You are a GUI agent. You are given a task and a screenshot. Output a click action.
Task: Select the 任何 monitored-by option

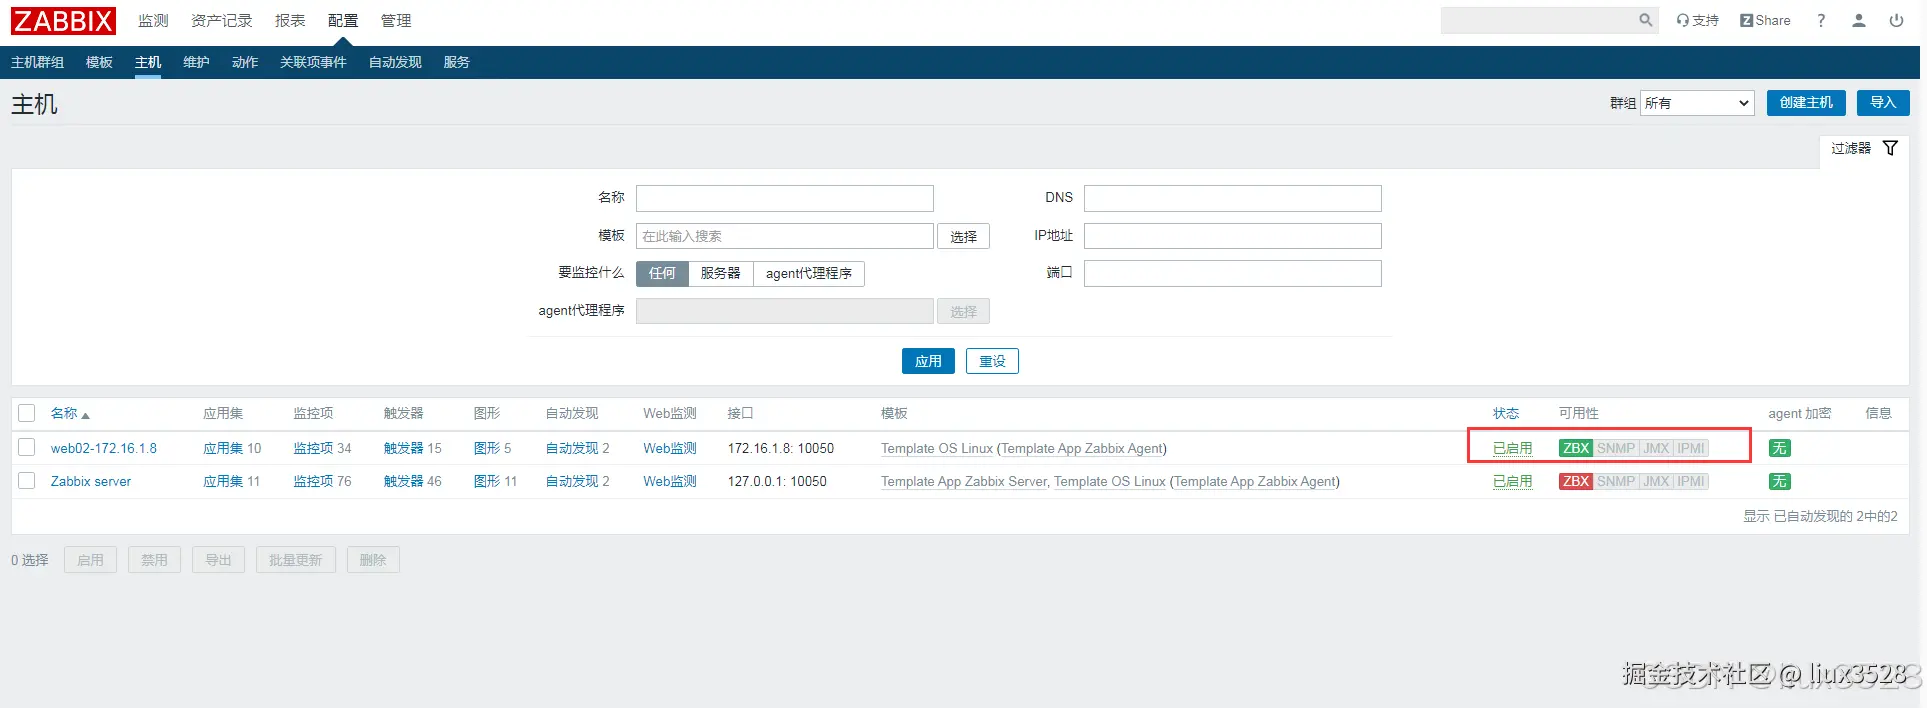pyautogui.click(x=662, y=273)
